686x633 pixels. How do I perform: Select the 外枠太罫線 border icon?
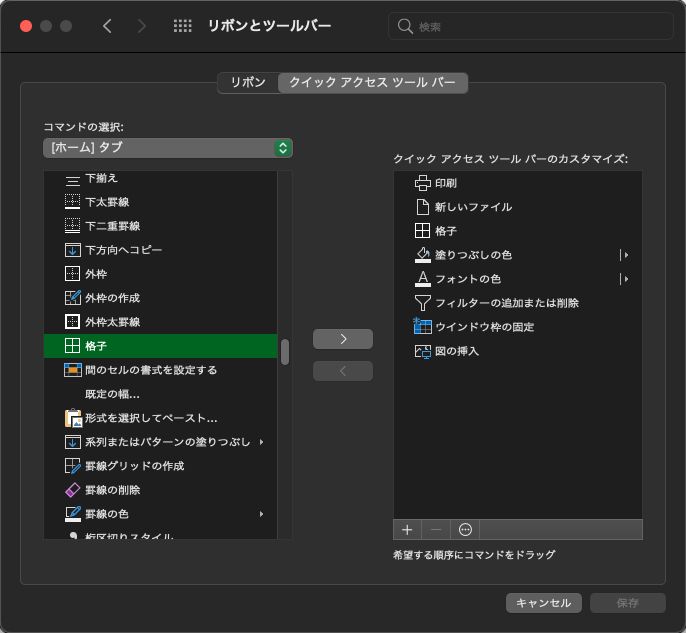point(72,322)
